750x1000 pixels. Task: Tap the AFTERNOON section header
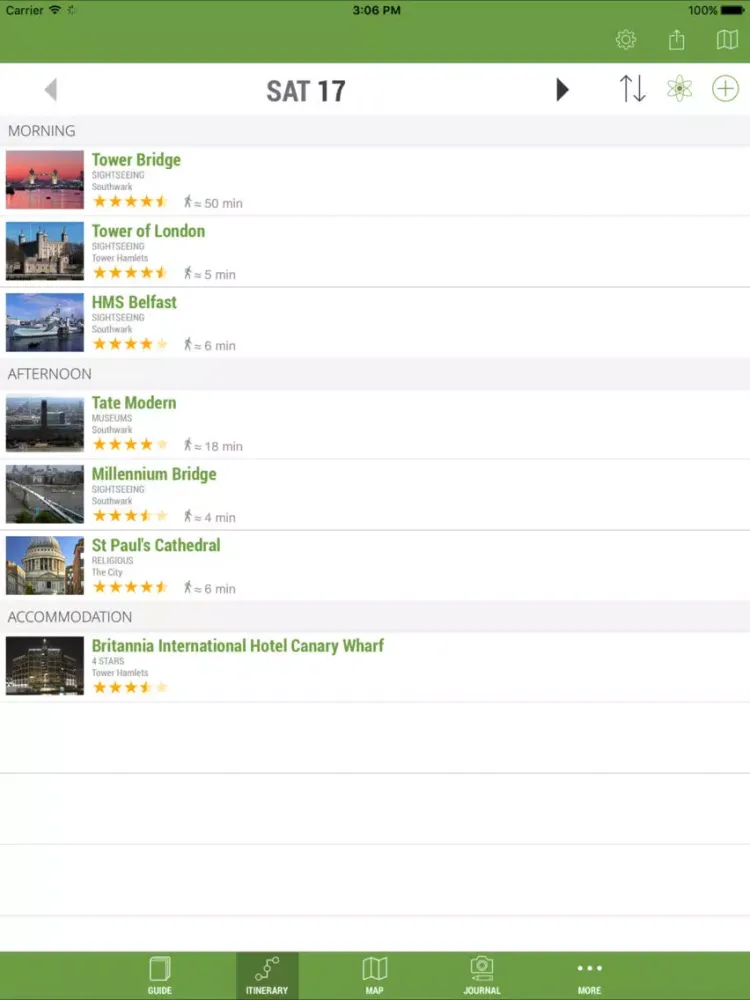pyautogui.click(x=49, y=374)
